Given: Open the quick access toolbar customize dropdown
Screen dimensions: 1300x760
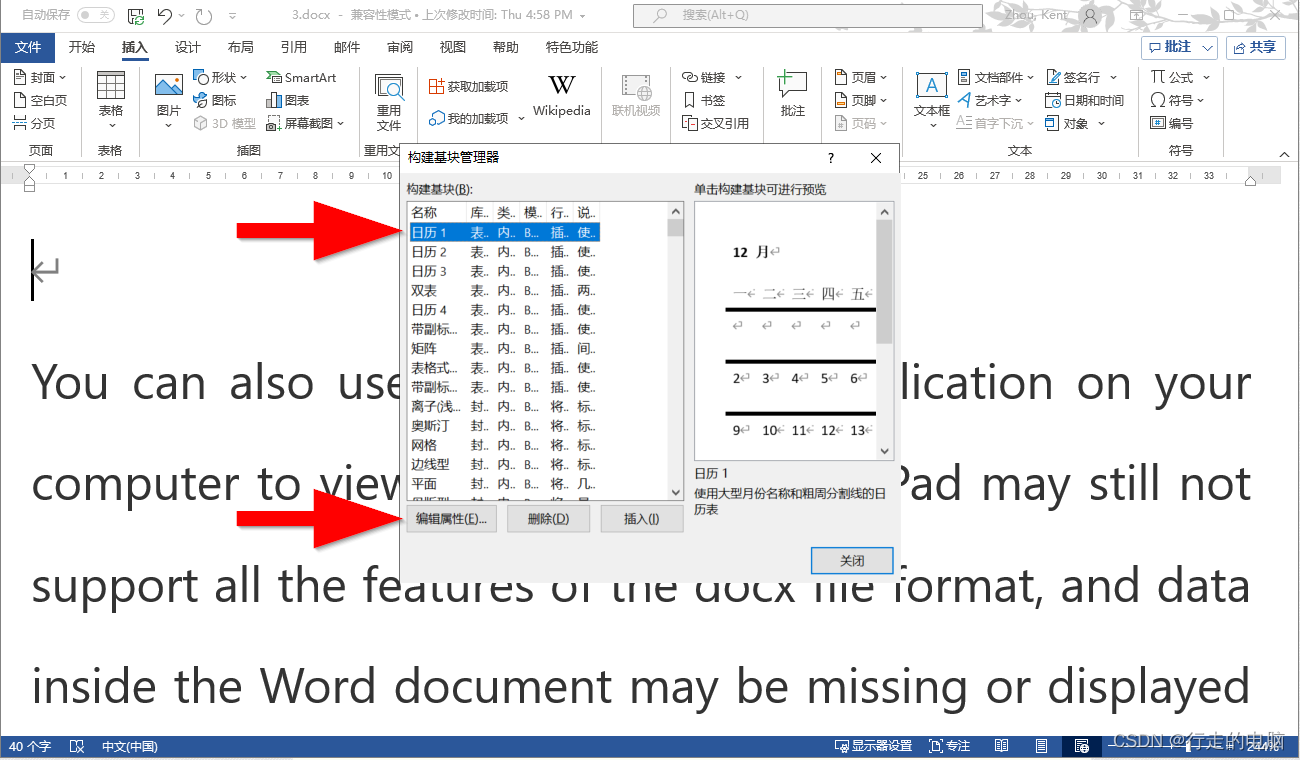Looking at the screenshot, I should (x=233, y=16).
